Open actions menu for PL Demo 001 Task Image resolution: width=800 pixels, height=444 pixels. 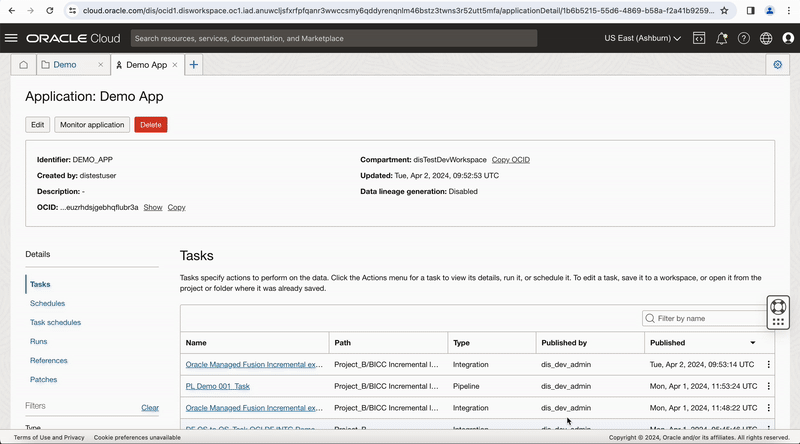click(768, 386)
